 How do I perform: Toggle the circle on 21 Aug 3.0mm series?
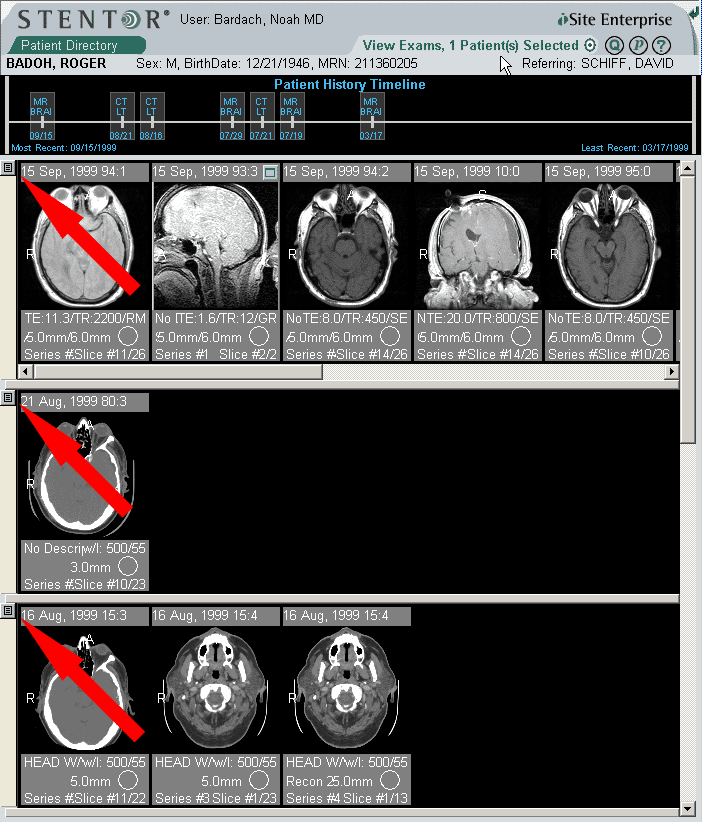pos(127,567)
